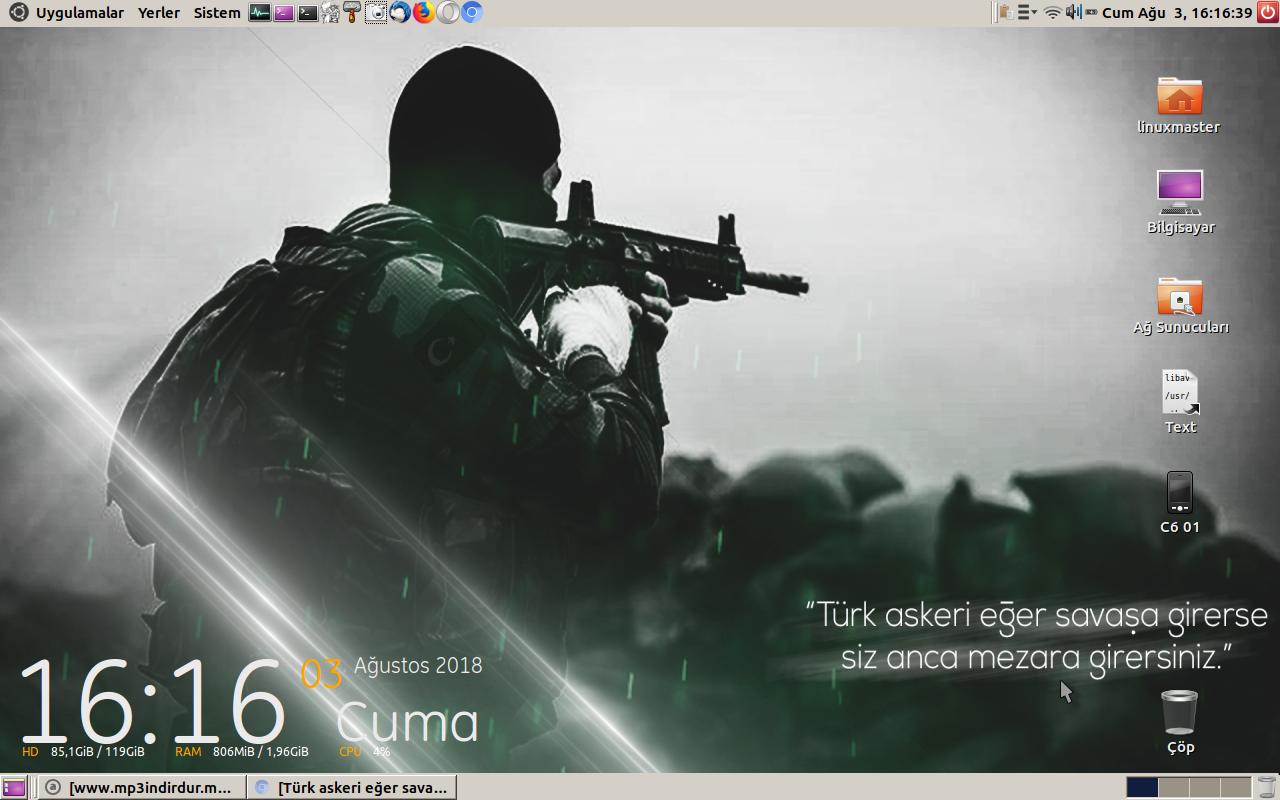Image resolution: width=1280 pixels, height=800 pixels.
Task: Open the Ubuntu logo main menu icon
Action: click(18, 13)
